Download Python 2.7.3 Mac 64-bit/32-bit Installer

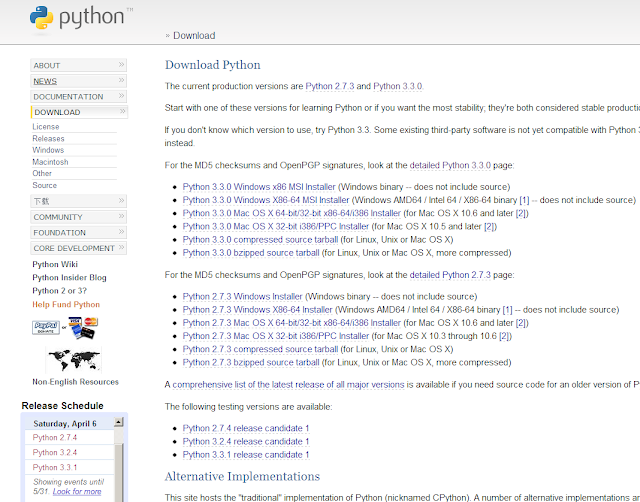point(291,323)
